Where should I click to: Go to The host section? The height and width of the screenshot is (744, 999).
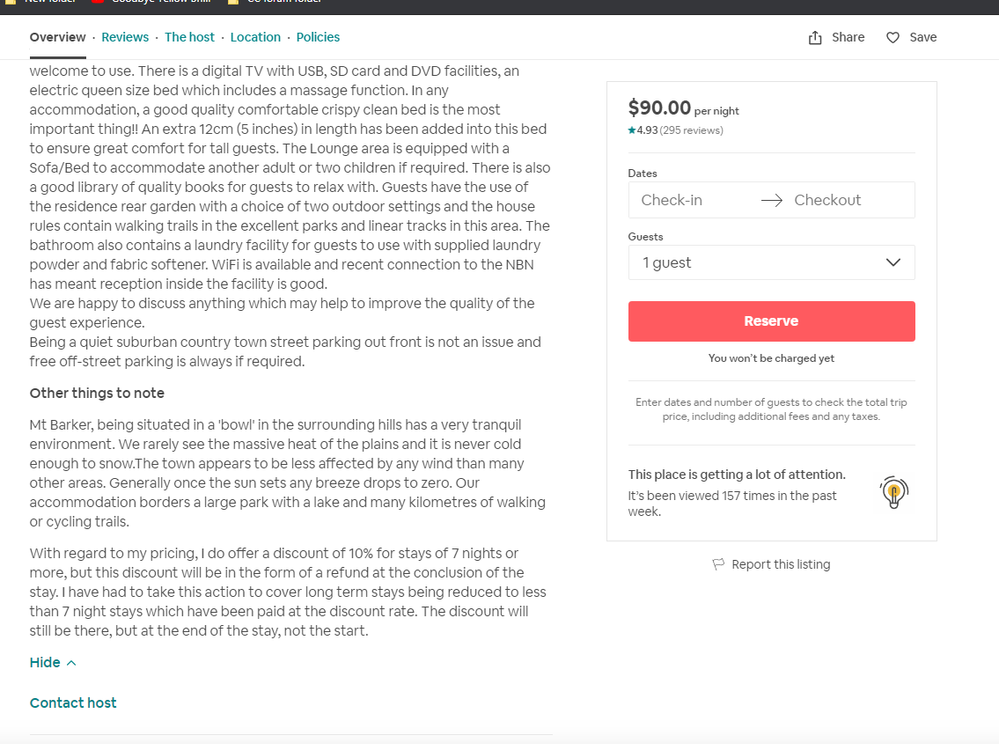190,37
